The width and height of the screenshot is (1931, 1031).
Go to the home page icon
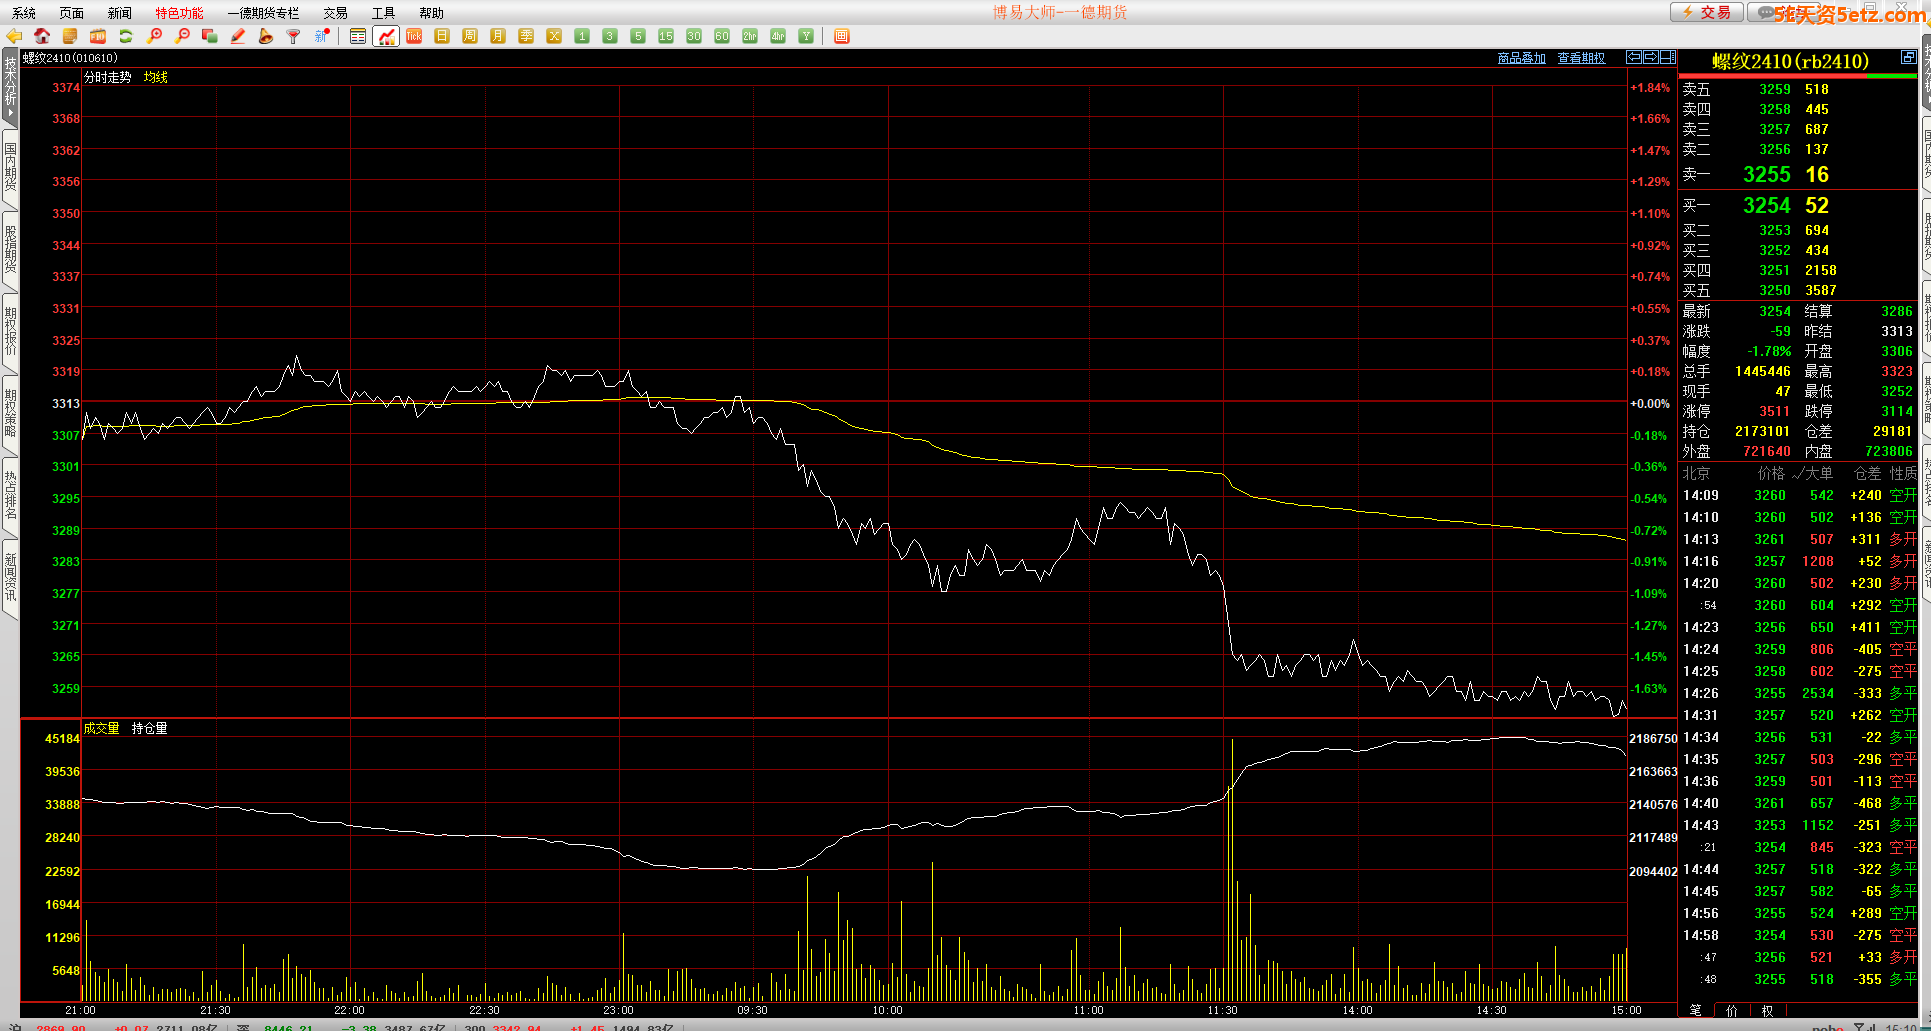pyautogui.click(x=42, y=36)
